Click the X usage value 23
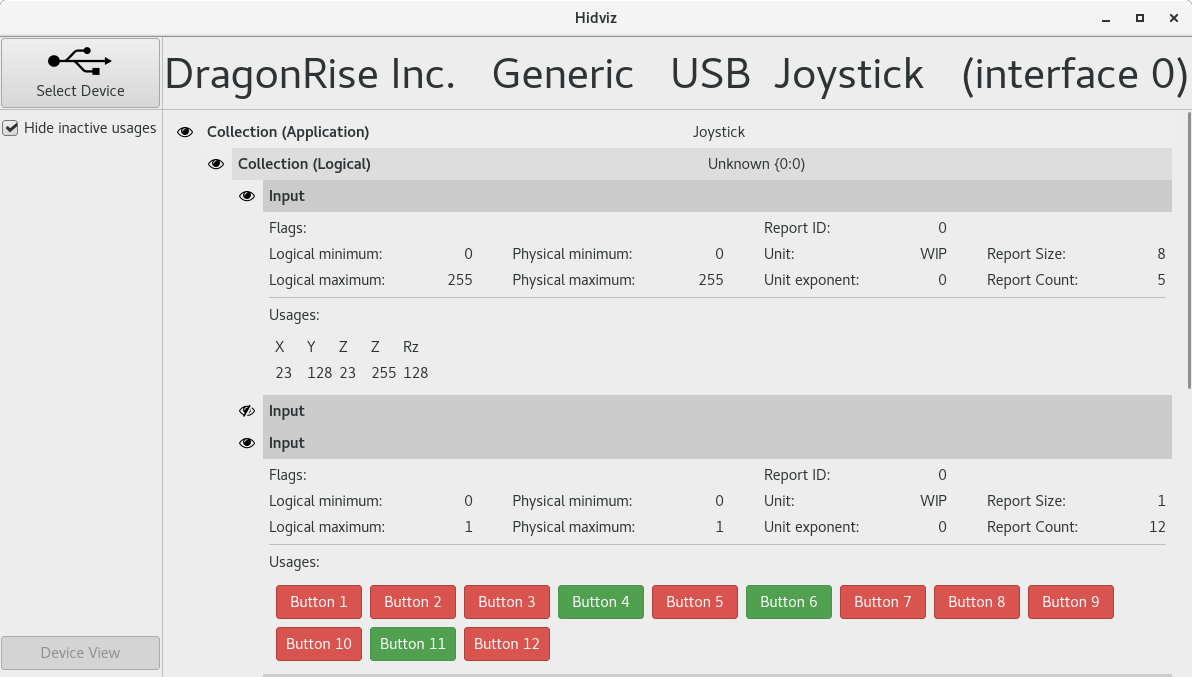The width and height of the screenshot is (1192, 677). 284,373
